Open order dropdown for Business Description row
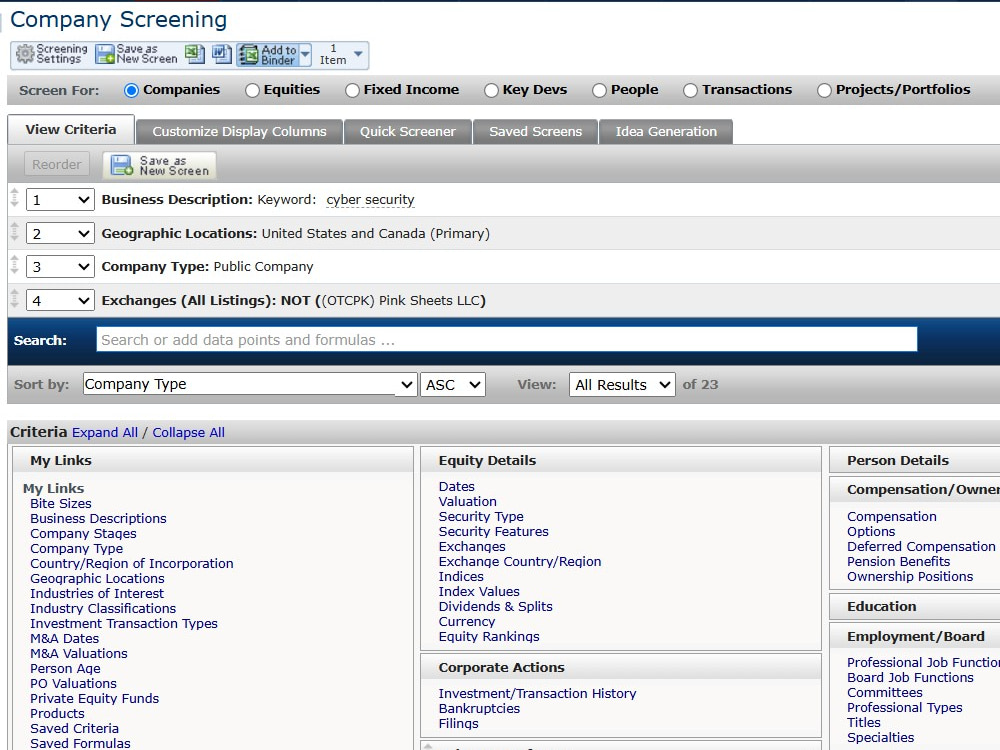The image size is (1000, 750). point(60,200)
